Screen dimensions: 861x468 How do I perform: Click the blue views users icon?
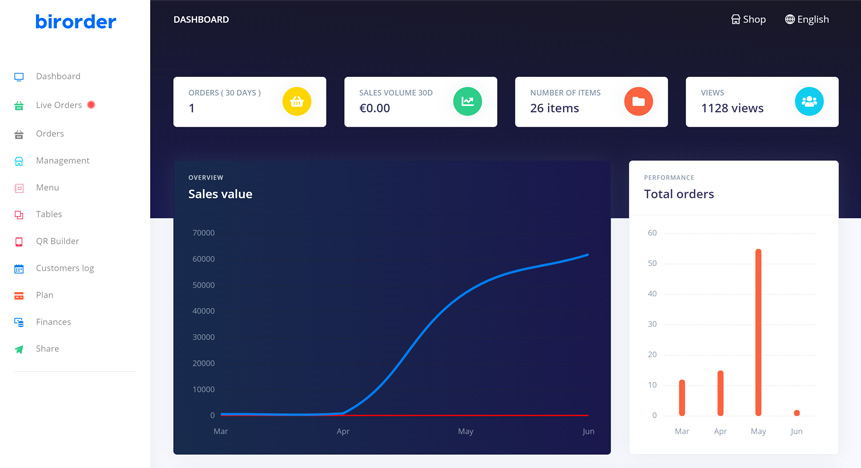809,101
